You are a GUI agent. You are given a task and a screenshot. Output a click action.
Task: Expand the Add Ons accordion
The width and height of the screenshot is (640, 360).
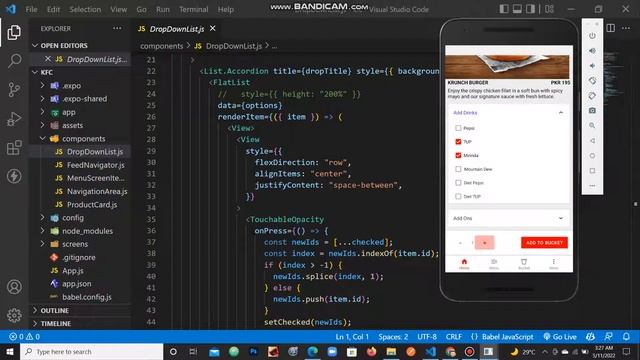[x=509, y=218]
